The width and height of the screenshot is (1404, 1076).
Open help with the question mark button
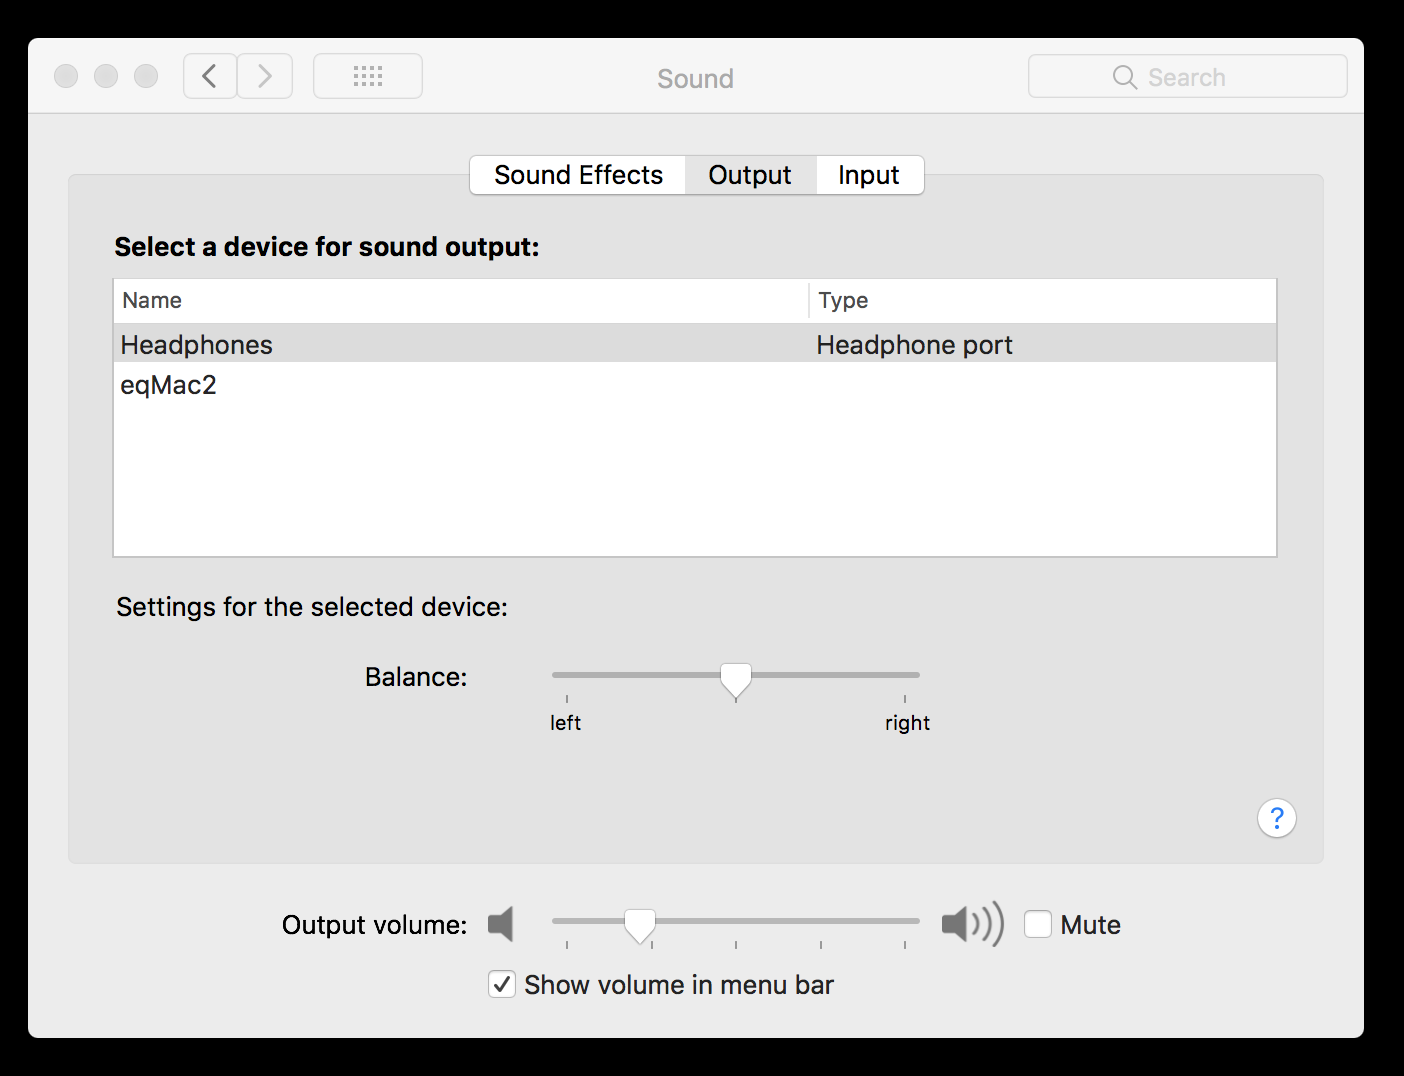tap(1277, 818)
